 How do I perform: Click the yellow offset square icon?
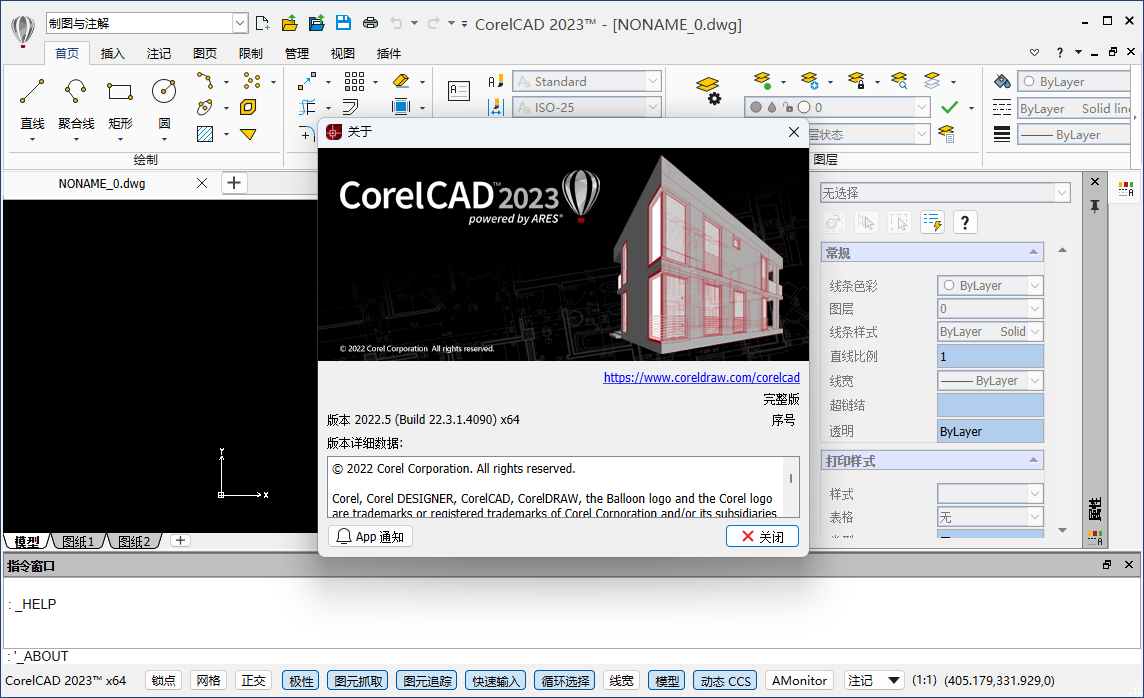pyautogui.click(x=248, y=107)
